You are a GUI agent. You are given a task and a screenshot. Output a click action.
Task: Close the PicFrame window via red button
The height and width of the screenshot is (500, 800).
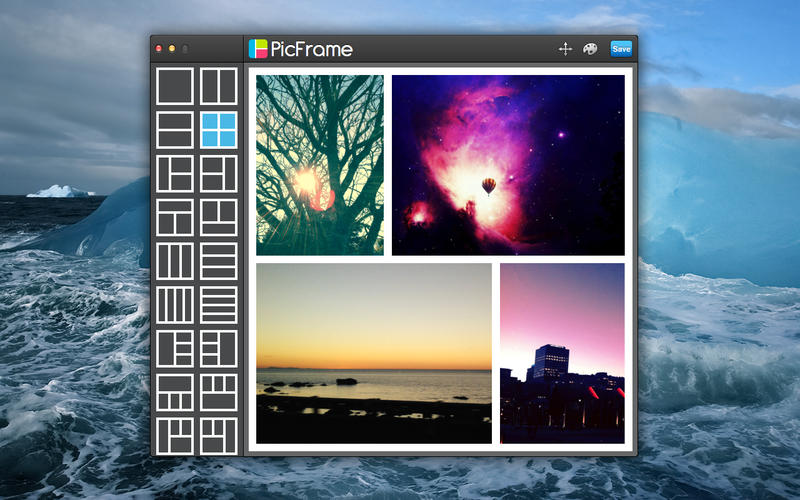[x=158, y=49]
